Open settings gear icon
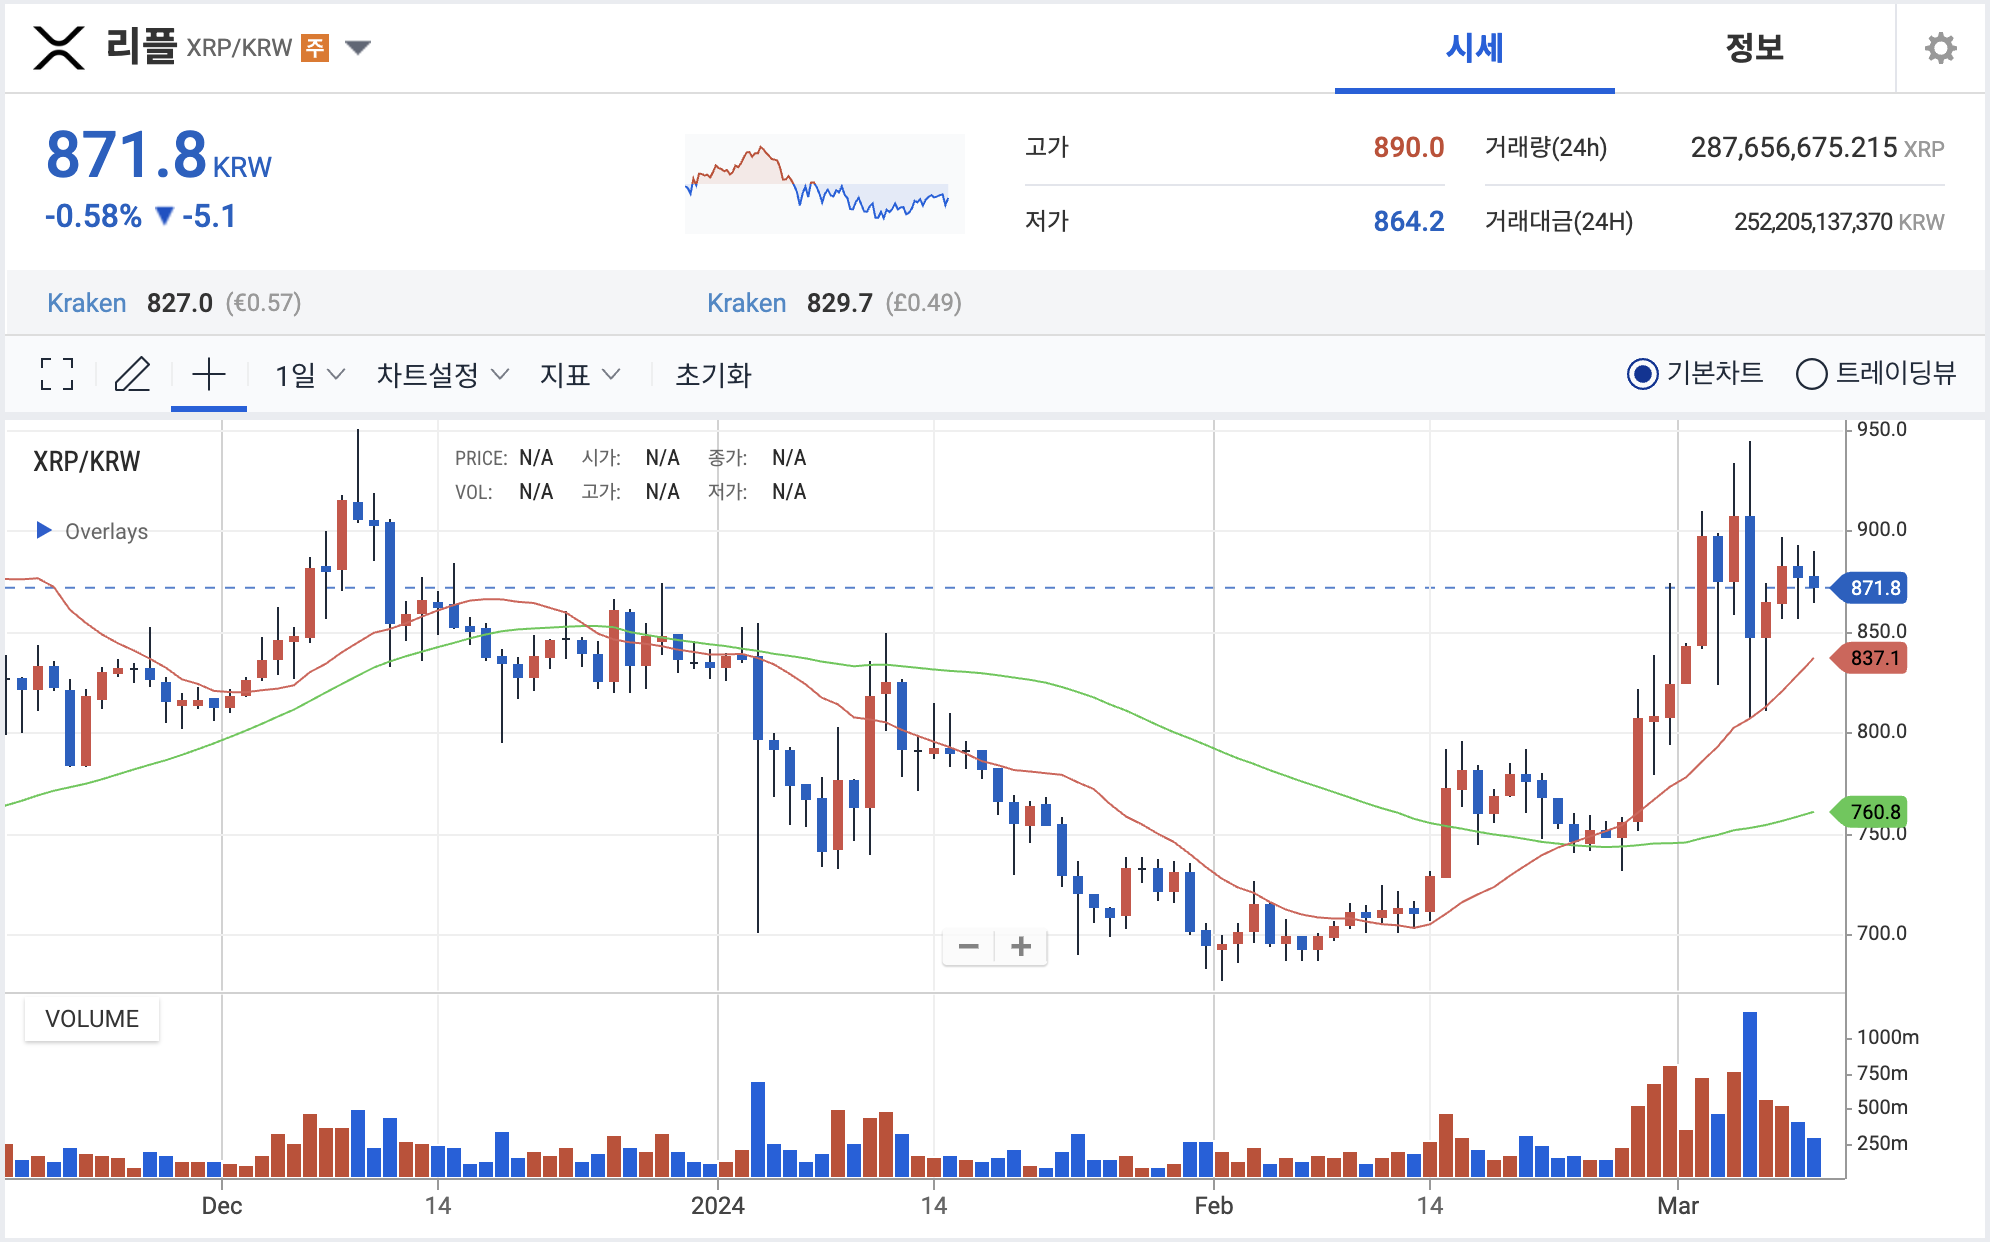Image resolution: width=1990 pixels, height=1242 pixels. click(1940, 48)
